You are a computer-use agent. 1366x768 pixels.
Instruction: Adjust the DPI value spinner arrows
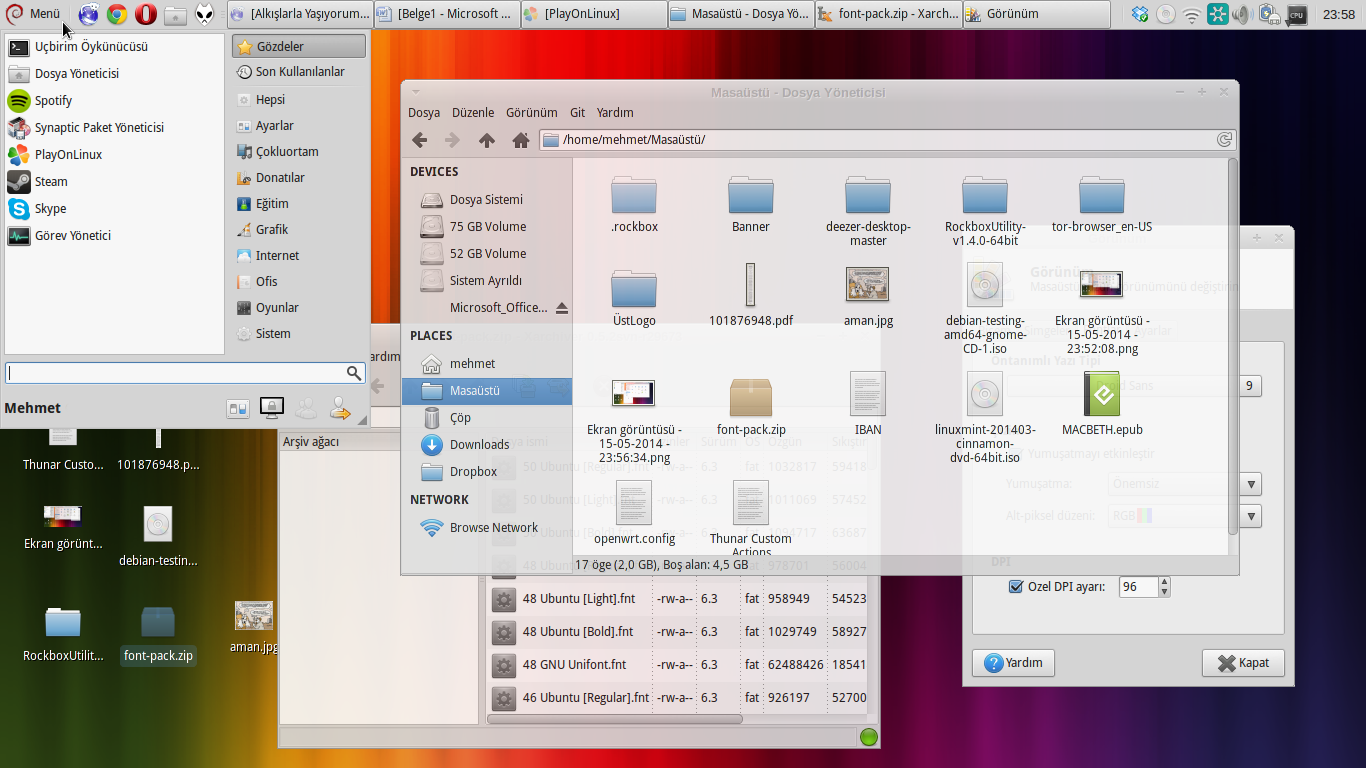click(1164, 587)
